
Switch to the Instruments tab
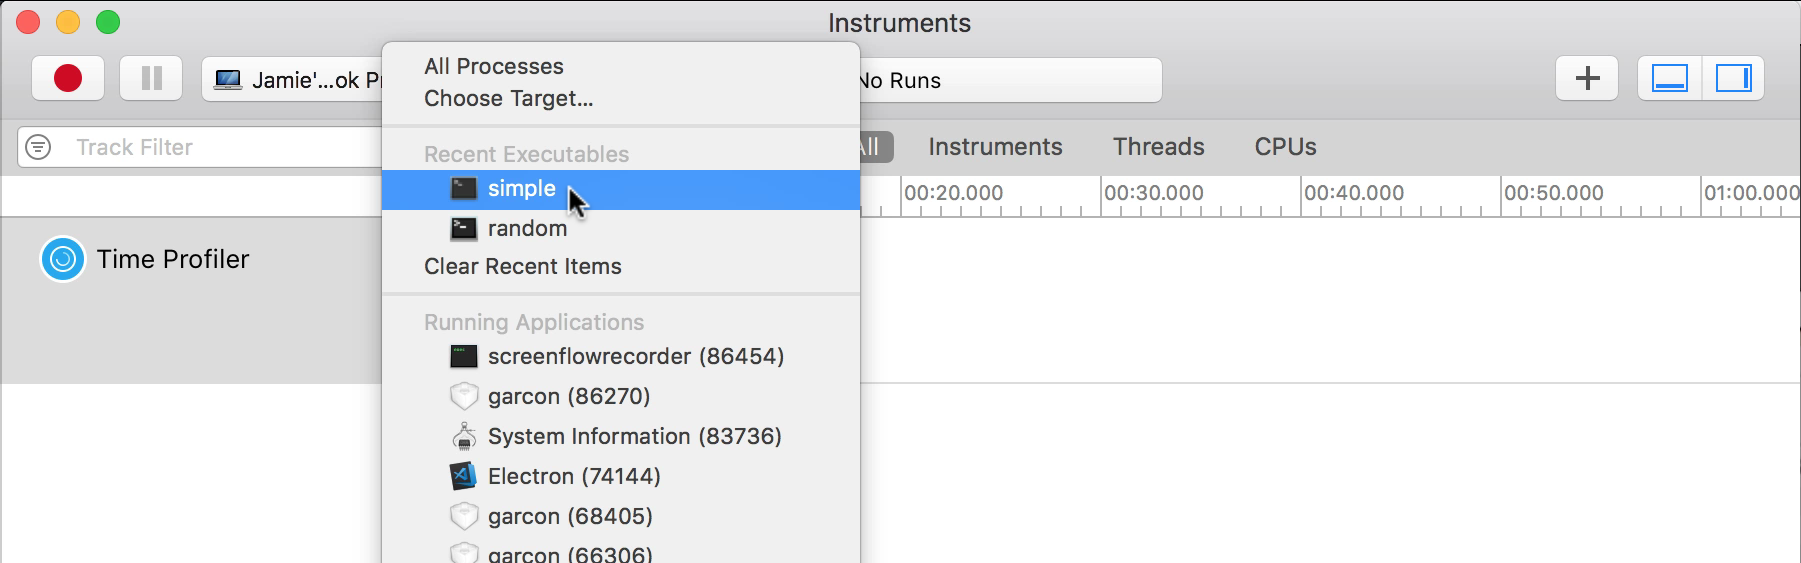click(995, 147)
